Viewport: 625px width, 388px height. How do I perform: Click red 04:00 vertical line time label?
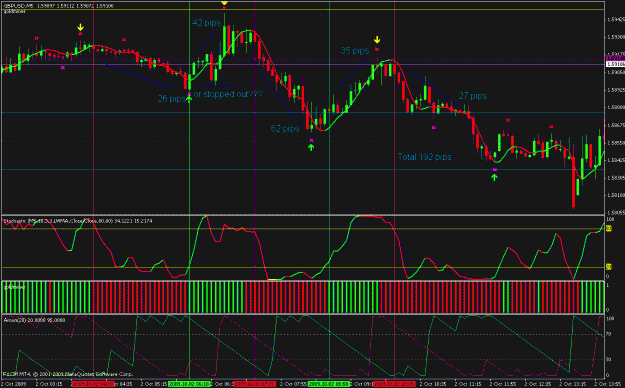click(93, 384)
